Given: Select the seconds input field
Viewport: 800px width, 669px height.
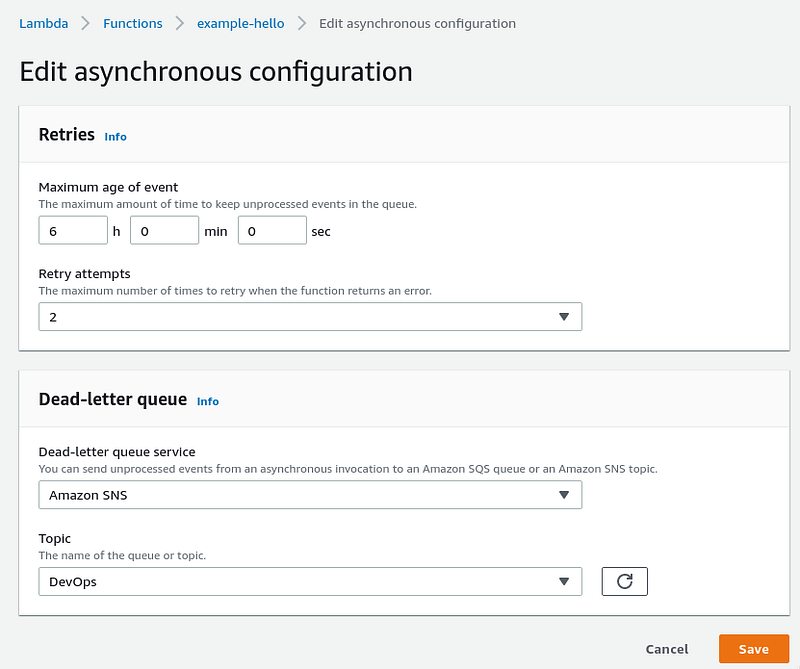Looking at the screenshot, I should pyautogui.click(x=272, y=230).
